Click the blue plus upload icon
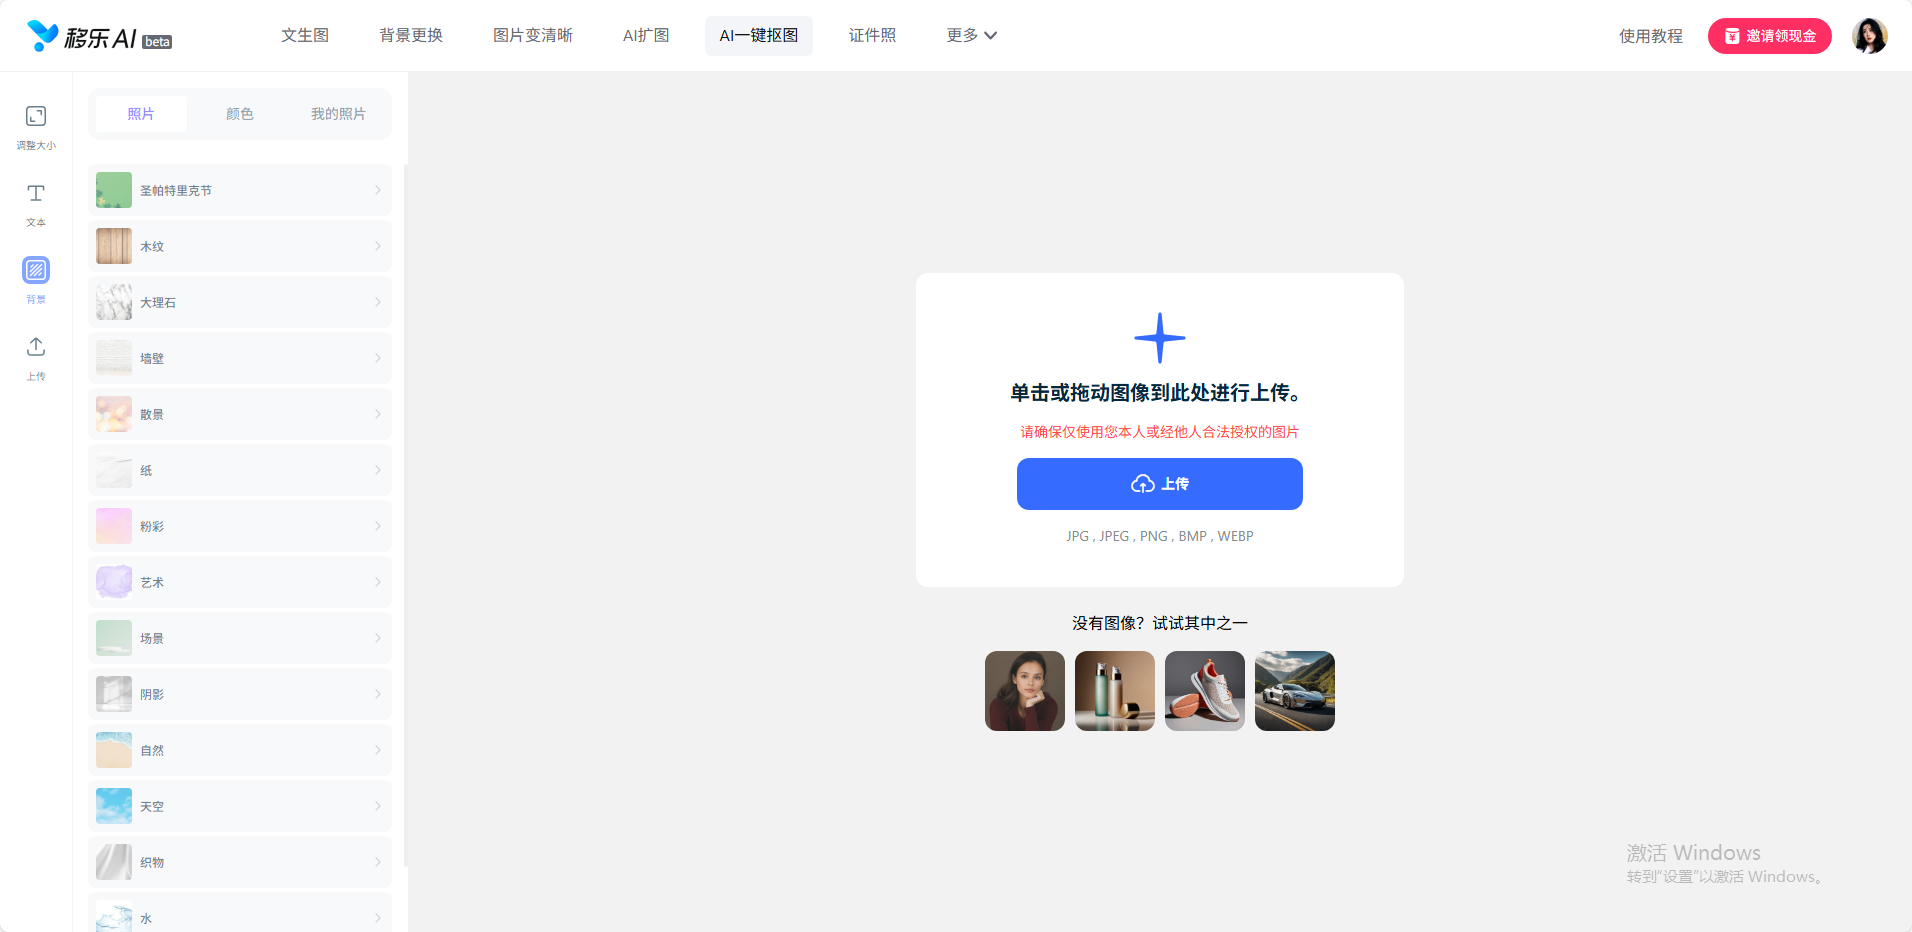The height and width of the screenshot is (932, 1912). pyautogui.click(x=1160, y=338)
